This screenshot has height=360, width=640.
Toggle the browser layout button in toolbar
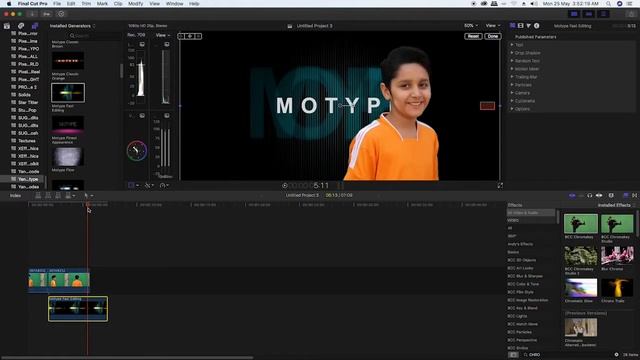[574, 14]
